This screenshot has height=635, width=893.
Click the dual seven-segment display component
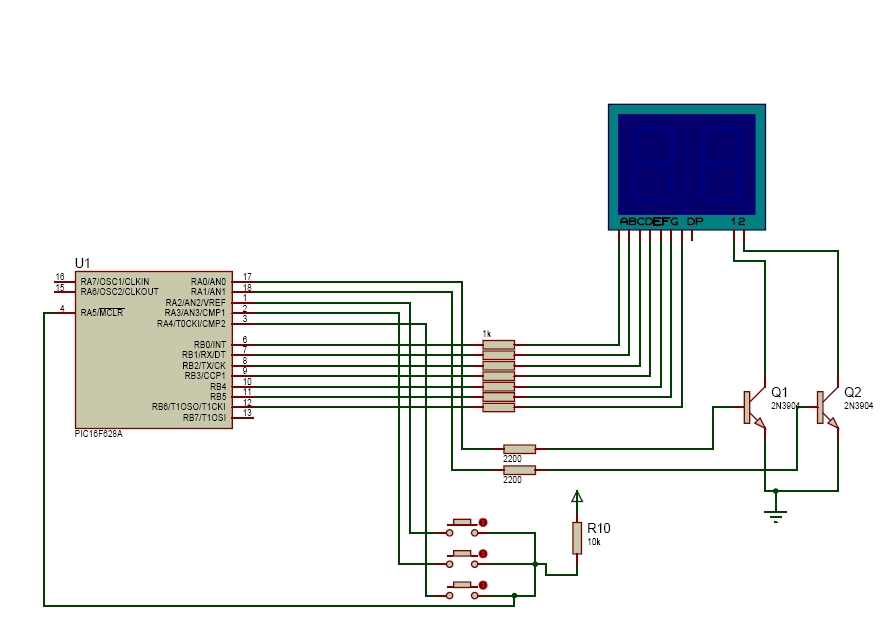click(687, 167)
